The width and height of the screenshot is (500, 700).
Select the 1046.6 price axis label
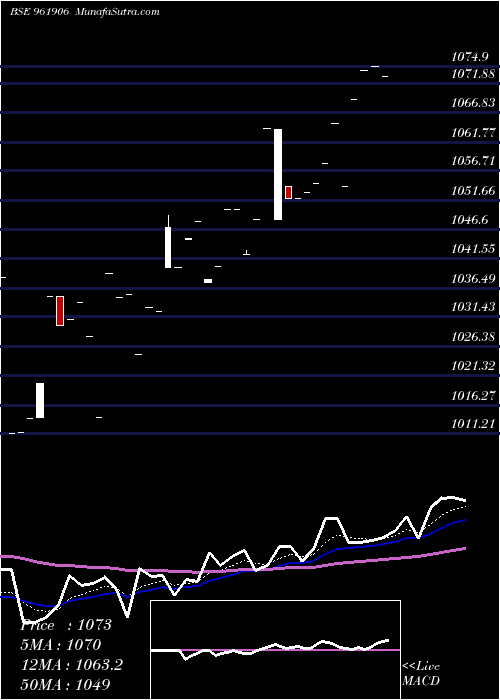[469, 220]
